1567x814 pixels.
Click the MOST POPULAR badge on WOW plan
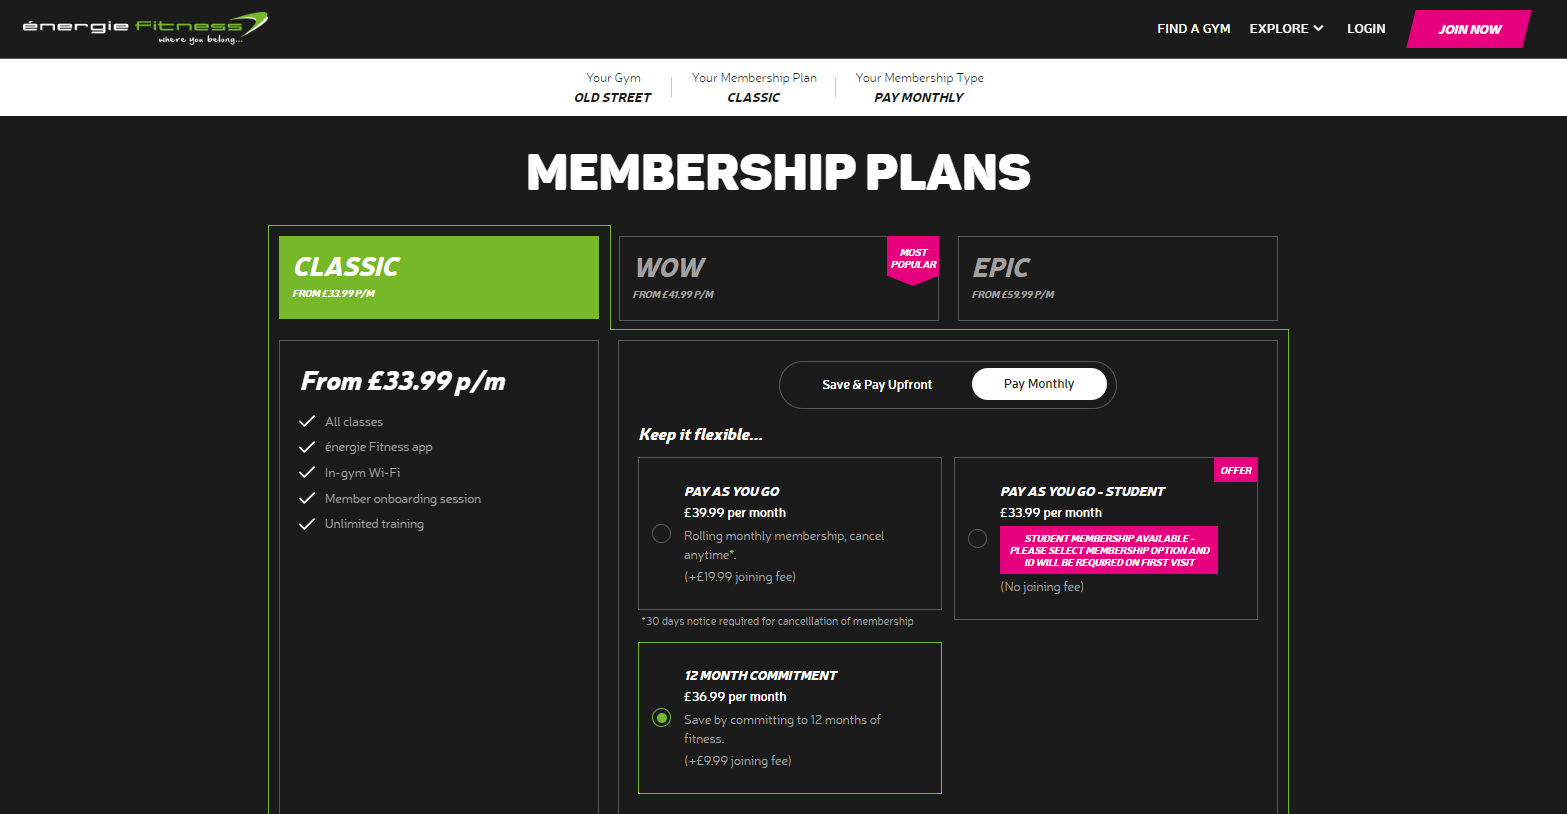pos(912,259)
